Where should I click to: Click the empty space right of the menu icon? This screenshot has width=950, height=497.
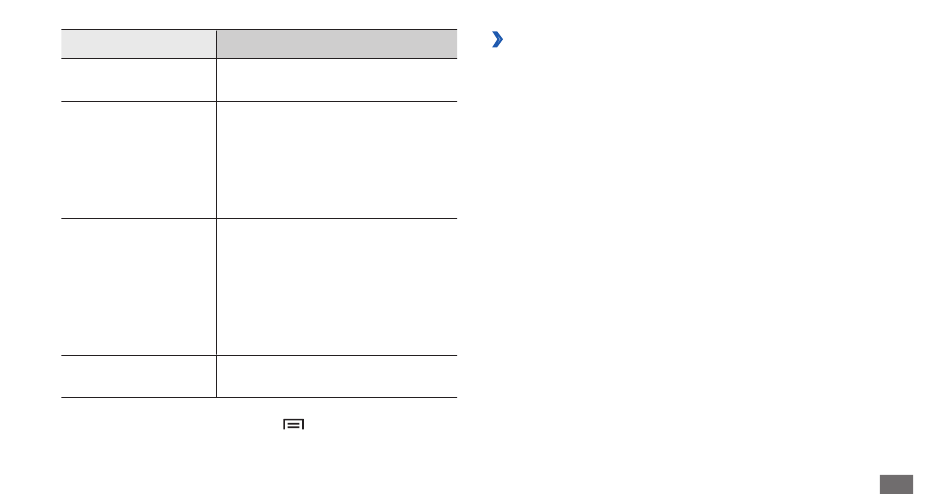point(382,424)
